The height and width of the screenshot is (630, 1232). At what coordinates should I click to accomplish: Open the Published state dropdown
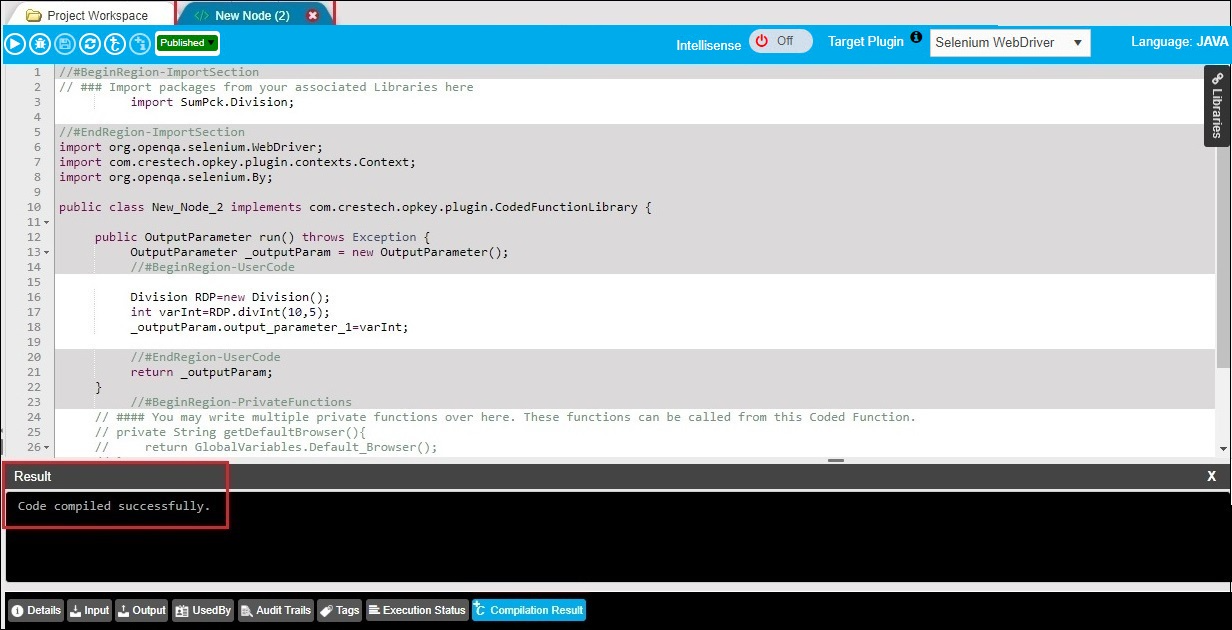pos(187,43)
